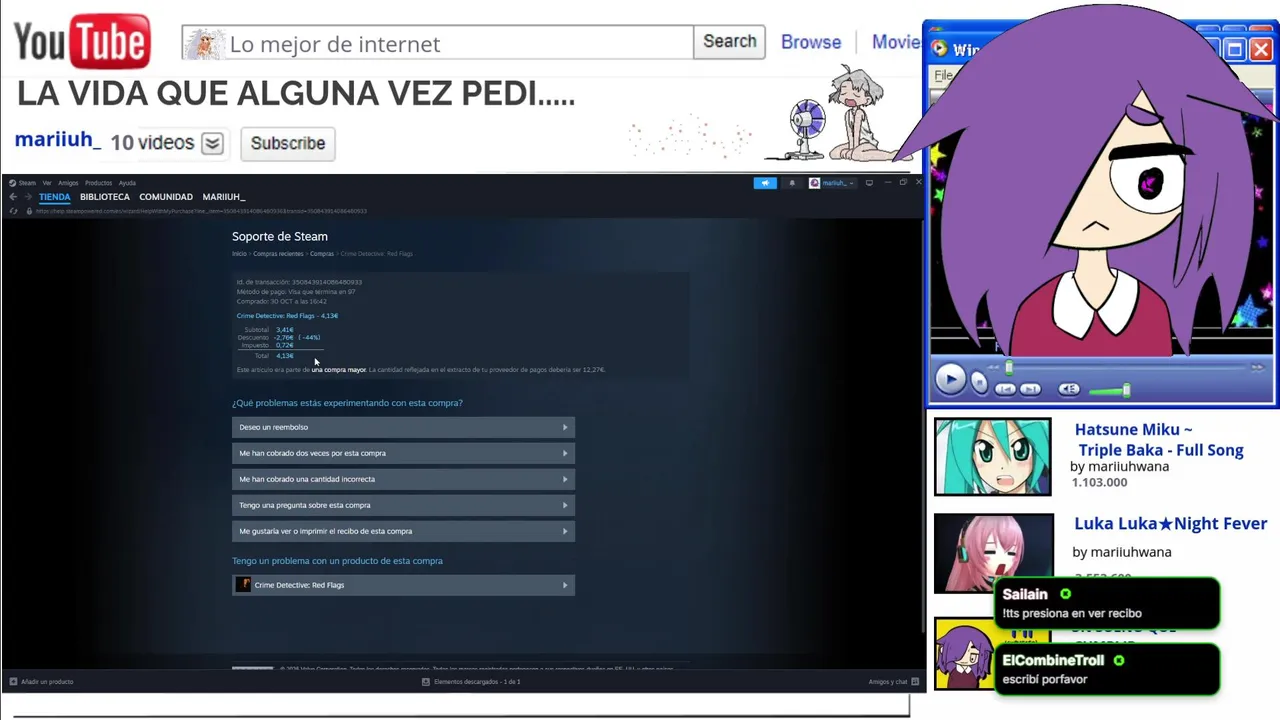The height and width of the screenshot is (720, 1280).
Task: Click the 'Lo mejor de internet' search field
Action: [x=437, y=43]
